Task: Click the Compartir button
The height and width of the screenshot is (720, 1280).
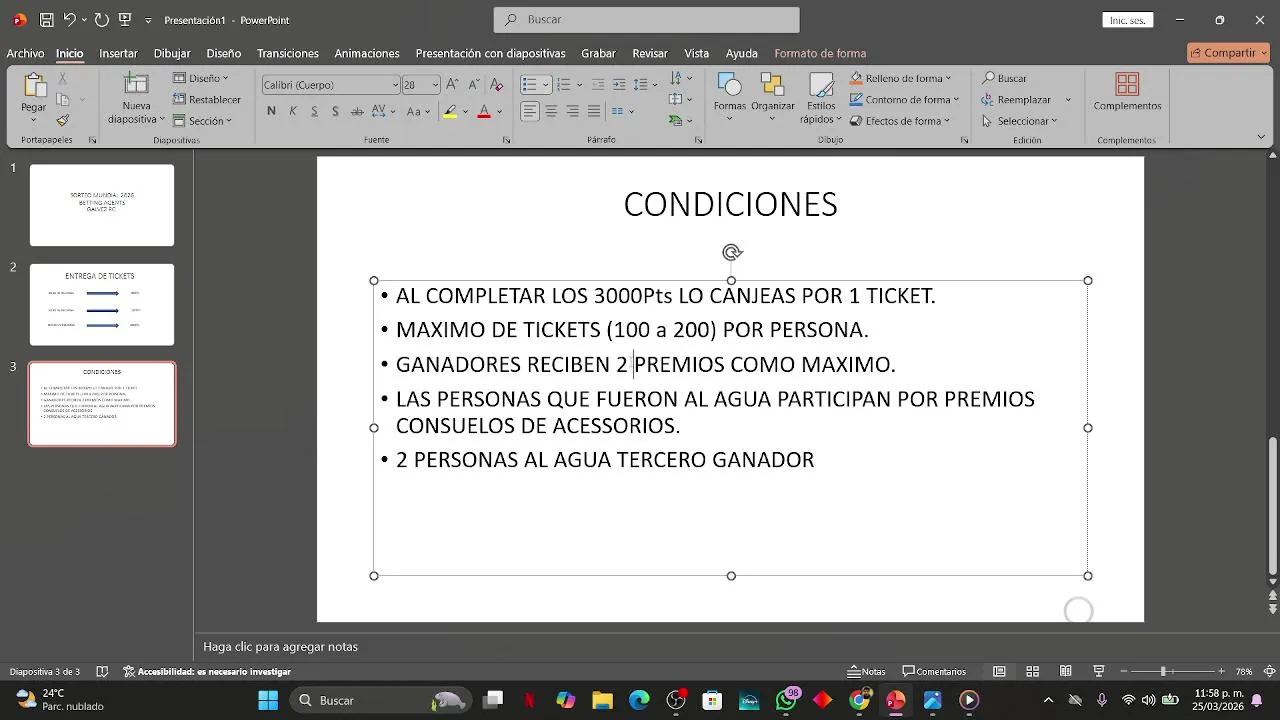Action: tap(1228, 53)
